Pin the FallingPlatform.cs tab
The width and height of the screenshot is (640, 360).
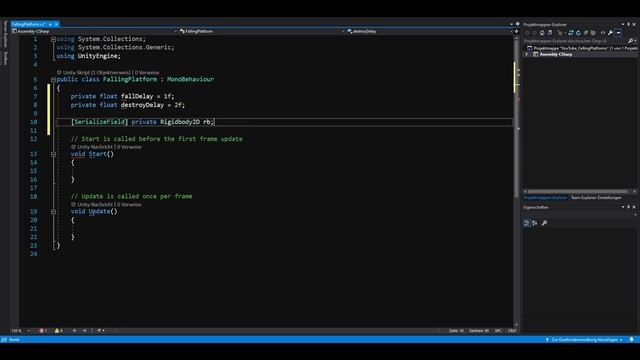(x=50, y=24)
